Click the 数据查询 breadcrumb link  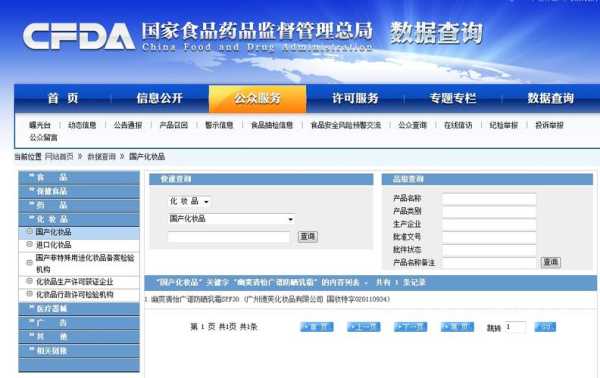click(101, 156)
